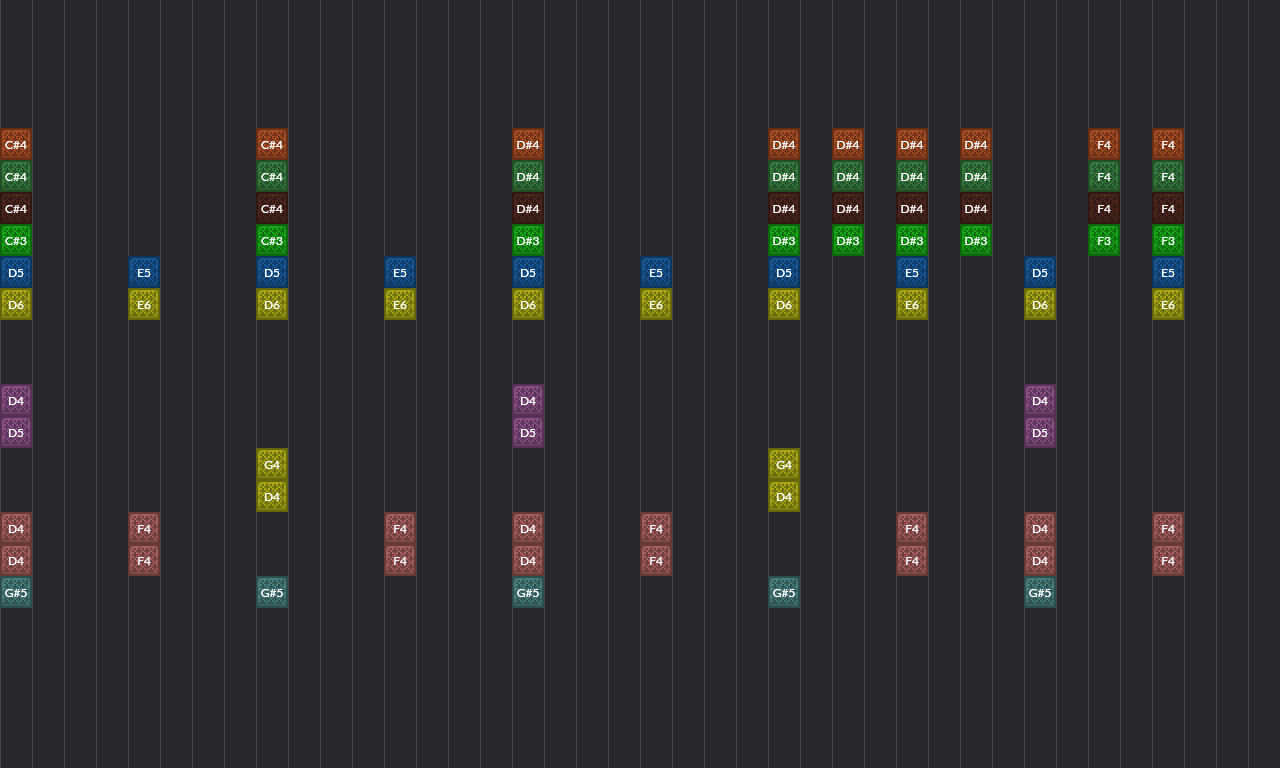This screenshot has height=768, width=1280.
Task: Select the dark red D#4 note mid-screen
Action: (784, 208)
